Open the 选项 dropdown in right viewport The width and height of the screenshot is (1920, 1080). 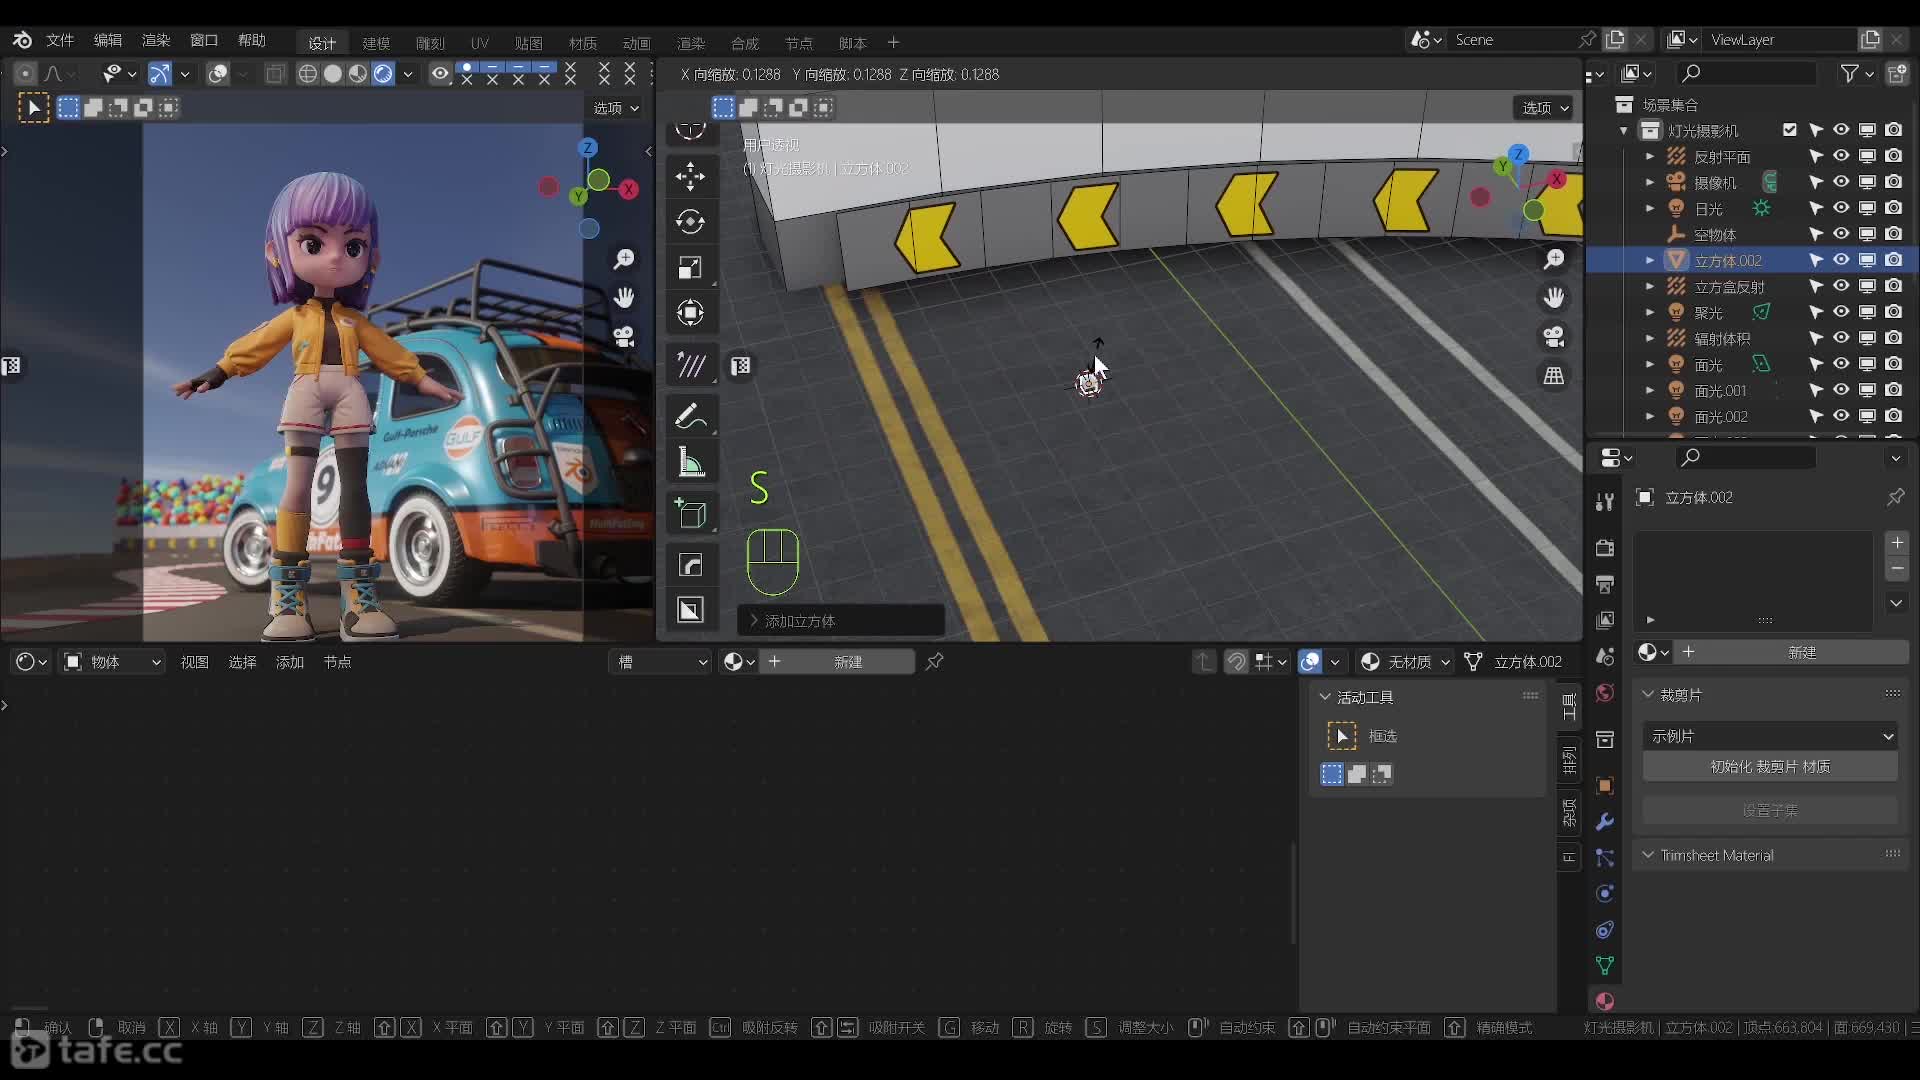pyautogui.click(x=1545, y=108)
